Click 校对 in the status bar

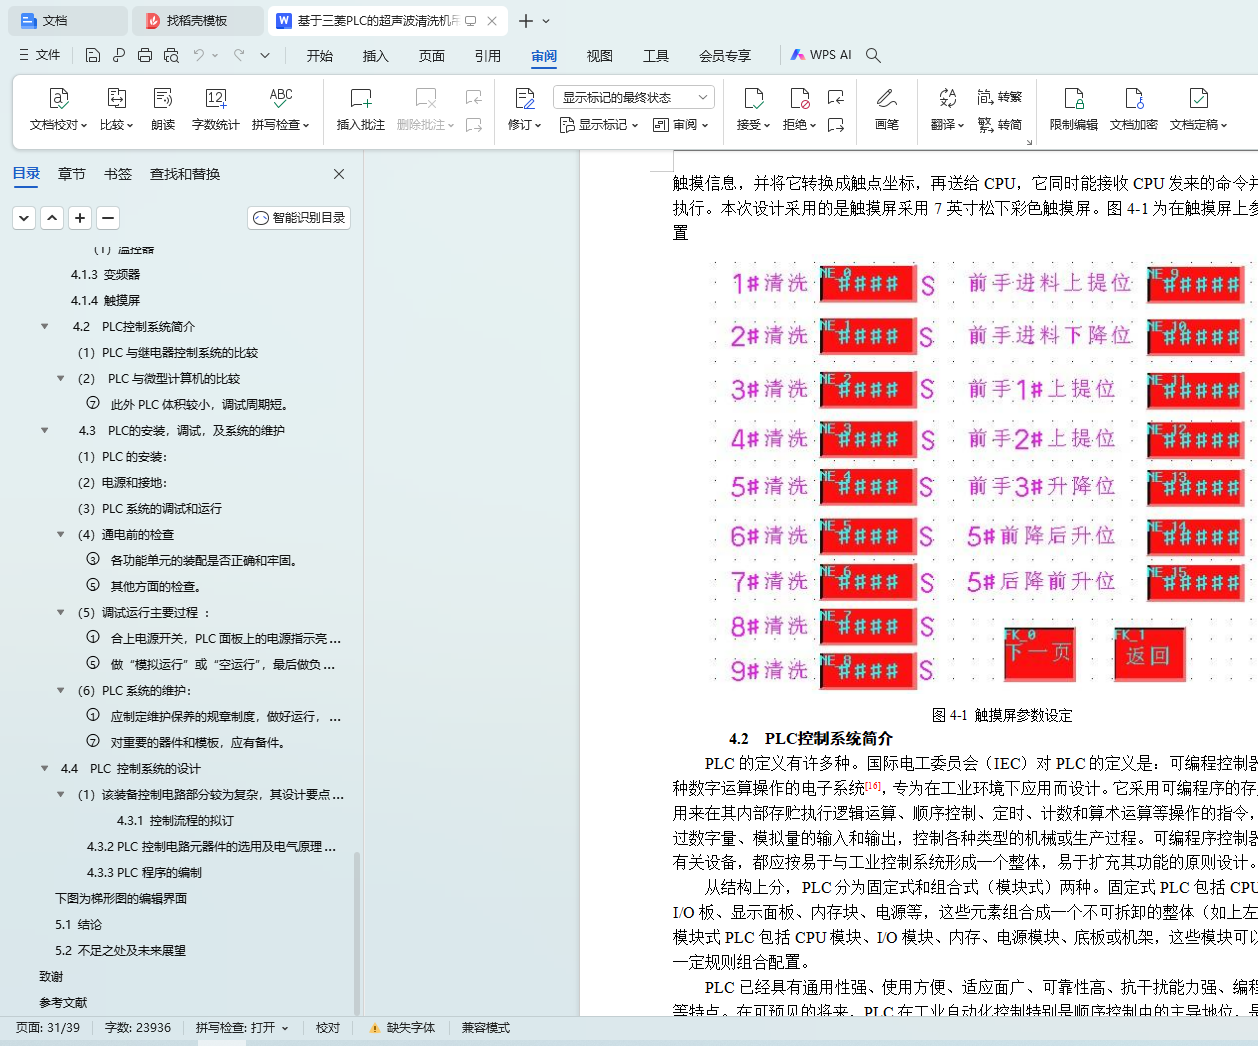[x=328, y=1028]
